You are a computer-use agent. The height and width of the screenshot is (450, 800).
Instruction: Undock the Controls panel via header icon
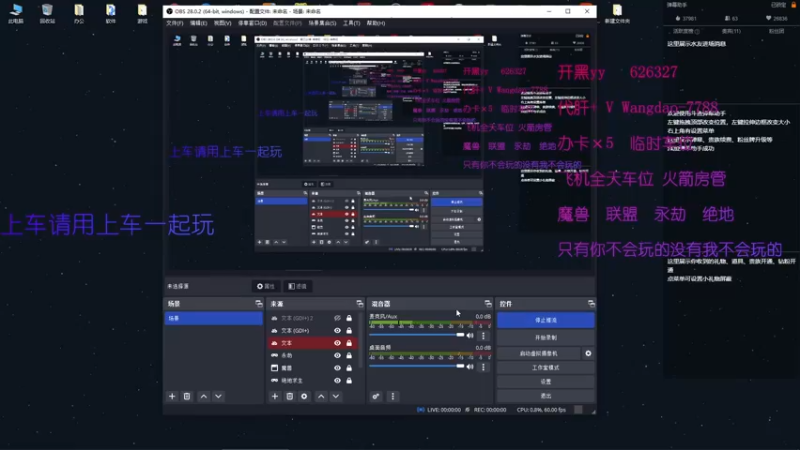(x=591, y=304)
